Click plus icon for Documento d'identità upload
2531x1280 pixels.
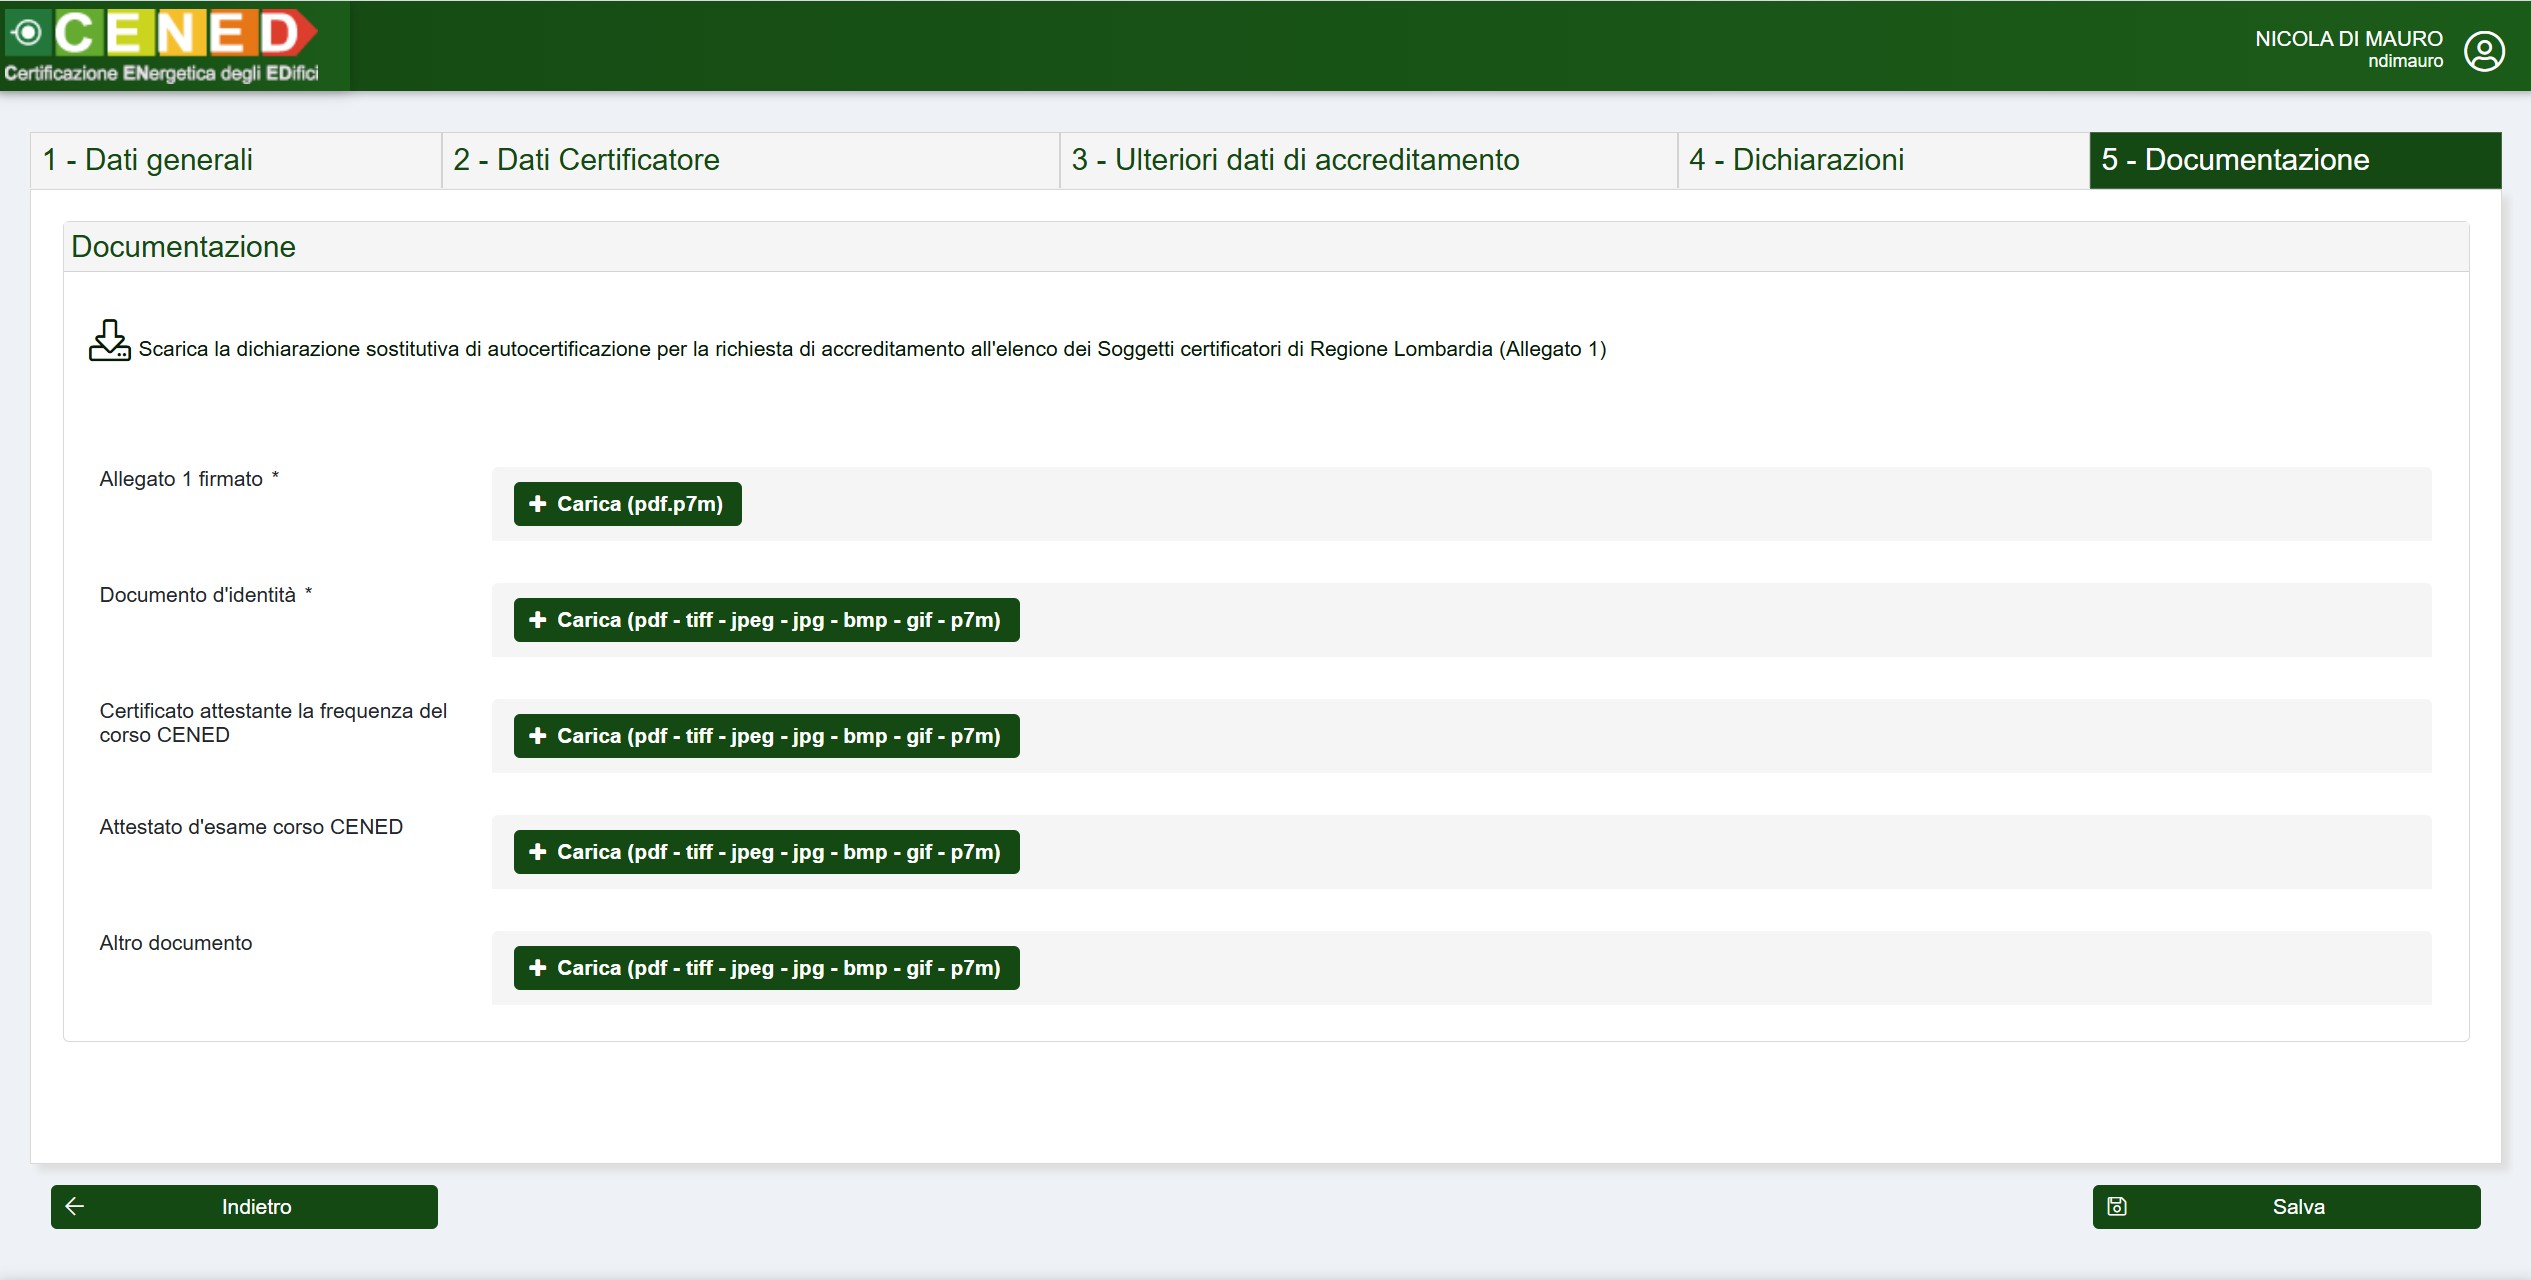(537, 620)
